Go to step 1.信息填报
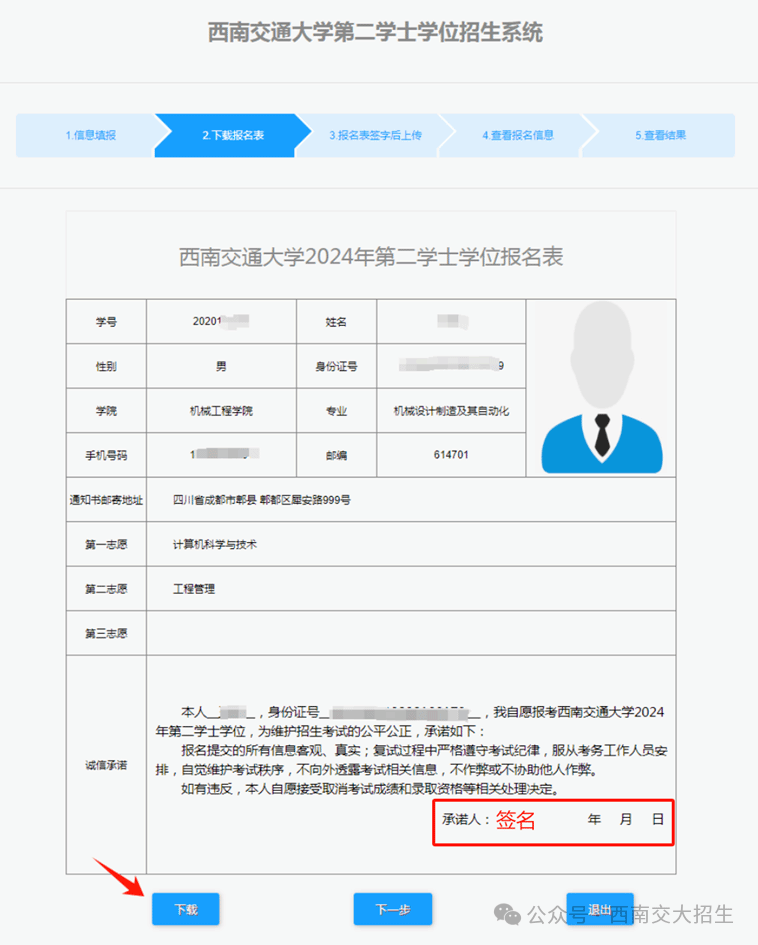The width and height of the screenshot is (758, 945). pos(90,135)
